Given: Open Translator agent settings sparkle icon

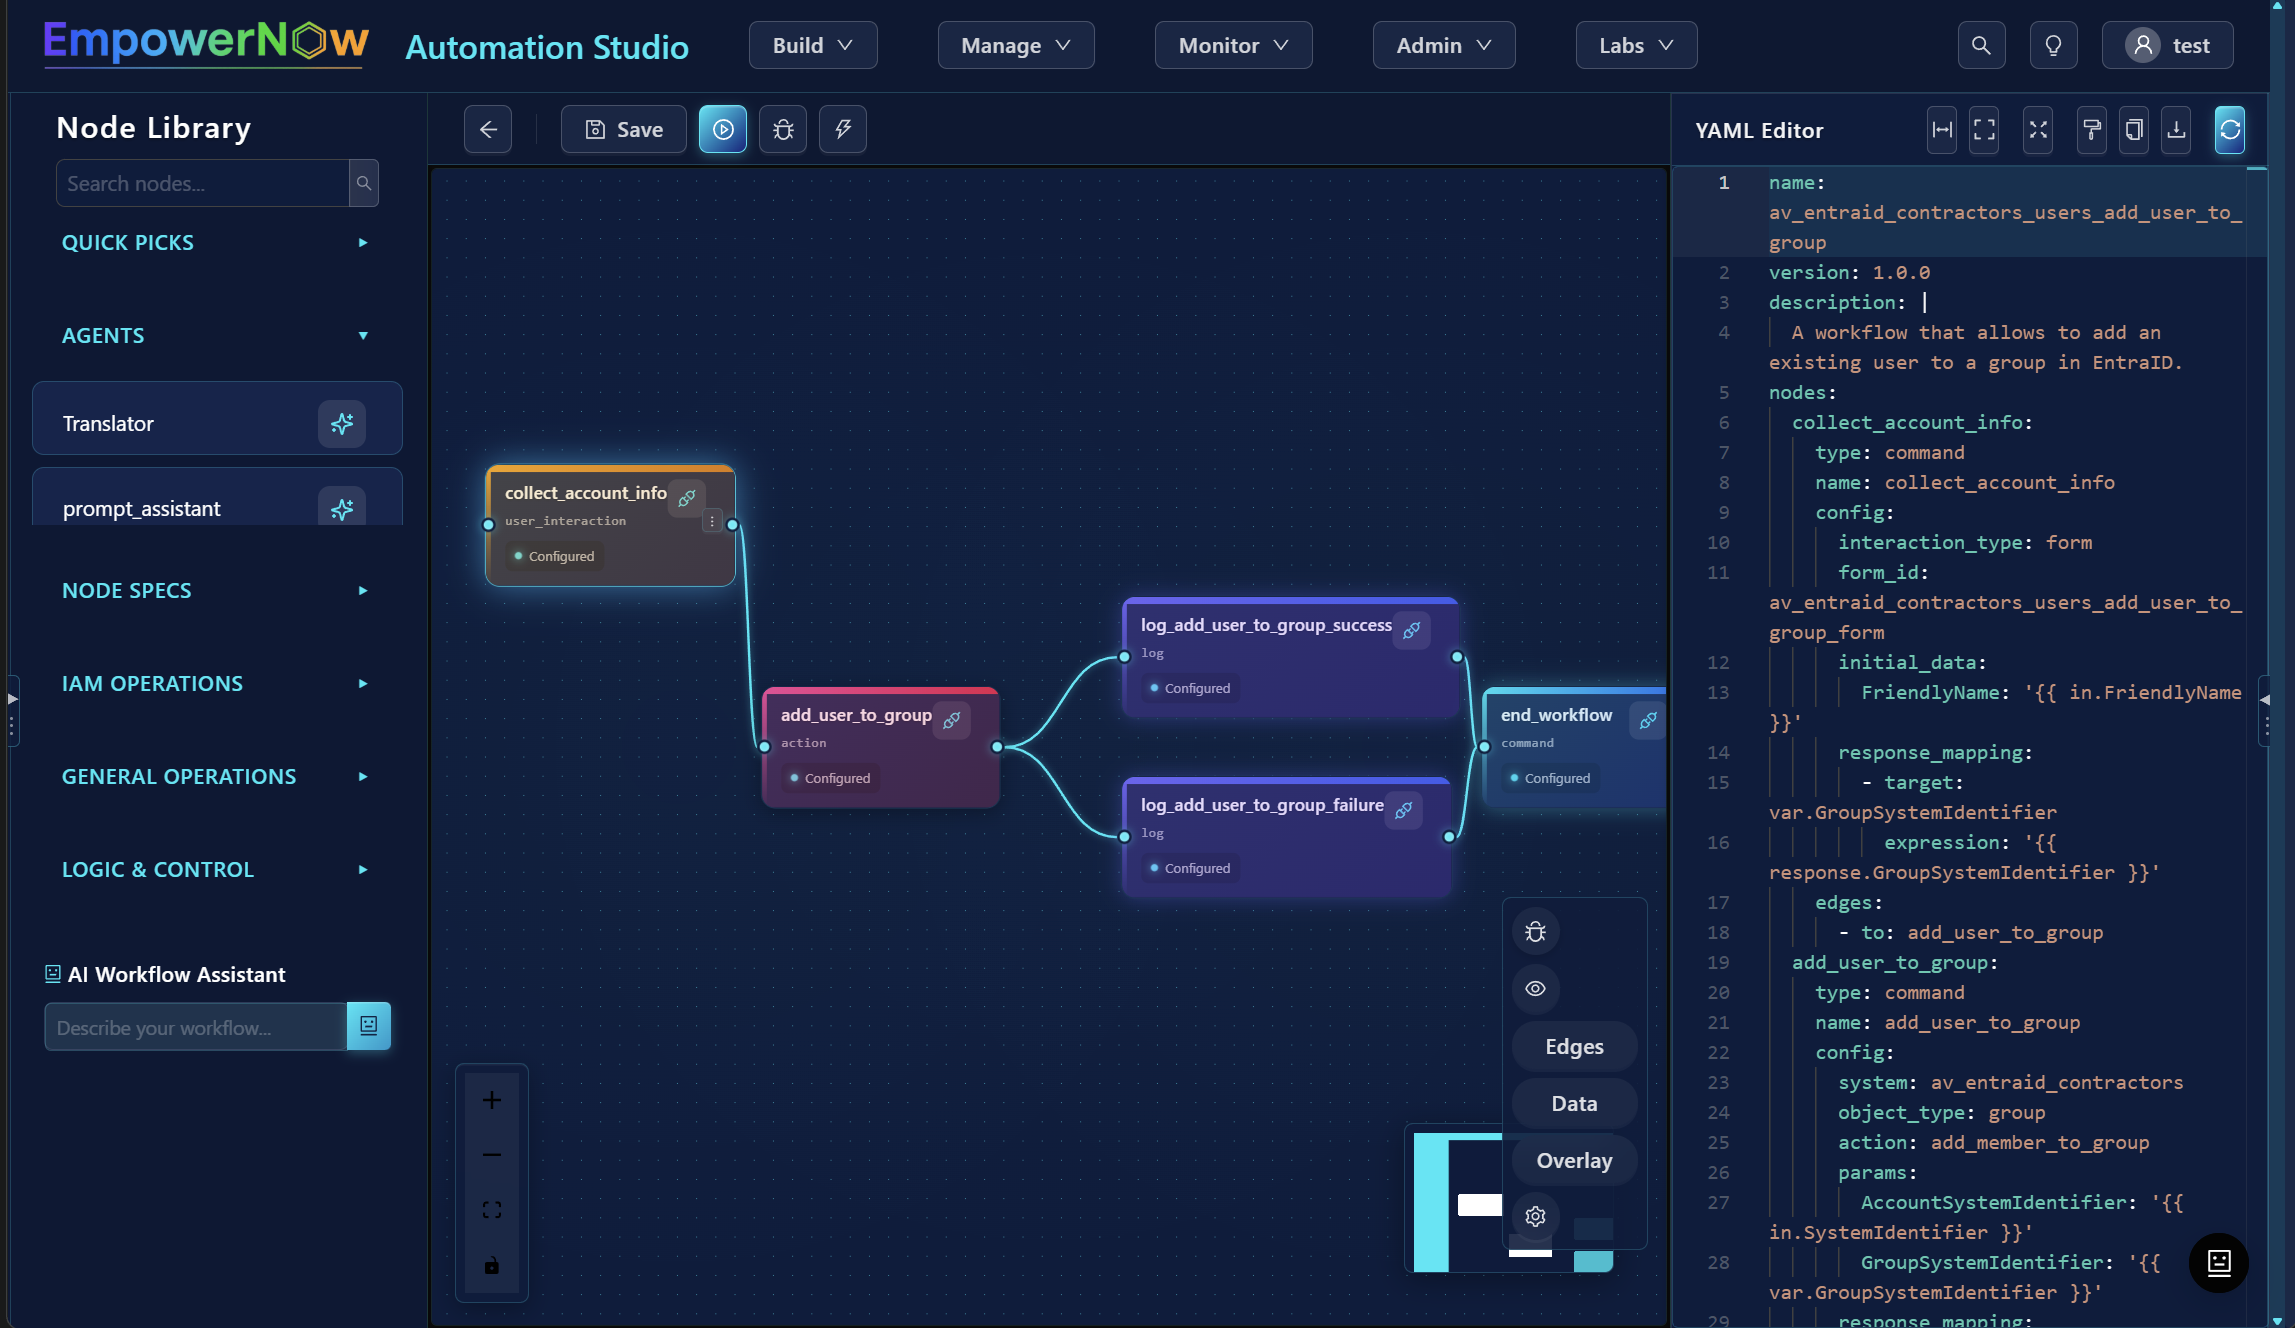Looking at the screenshot, I should click(342, 424).
